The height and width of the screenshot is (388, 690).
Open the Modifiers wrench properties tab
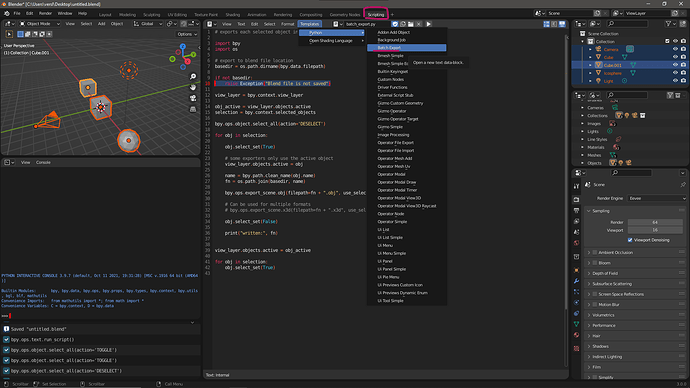point(576,281)
